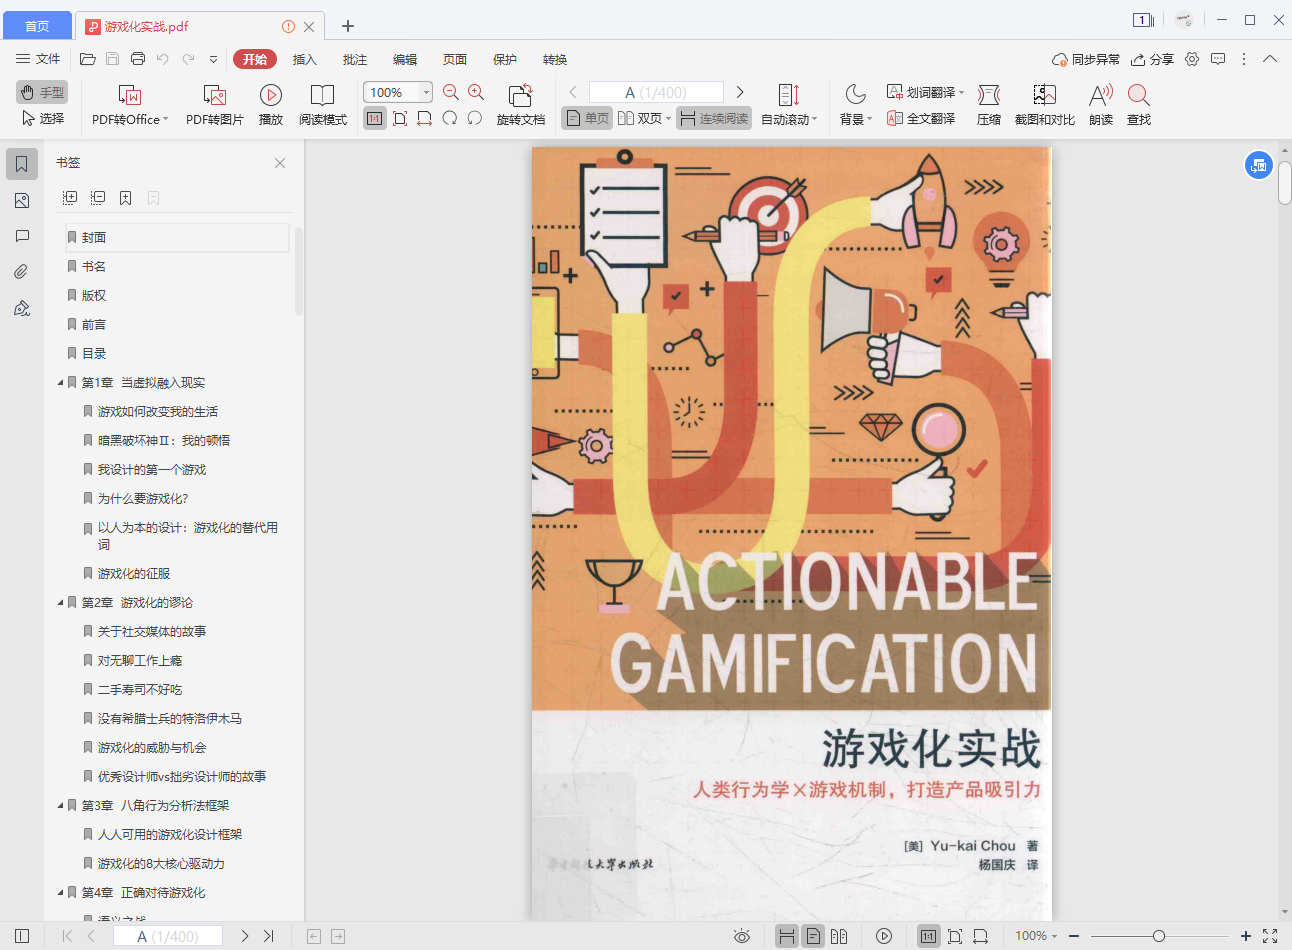Viewport: 1292px width, 950px height.
Task: Click the 分享 share button
Action: point(1152,59)
